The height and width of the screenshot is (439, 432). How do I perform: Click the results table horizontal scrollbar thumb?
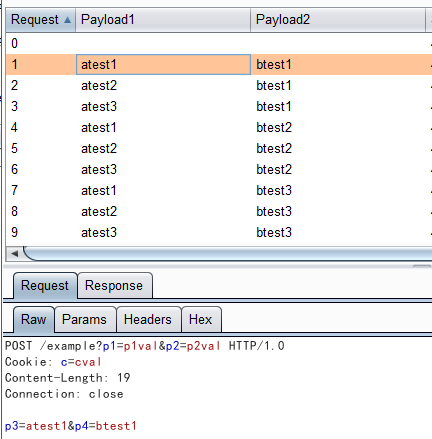[x=228, y=254]
